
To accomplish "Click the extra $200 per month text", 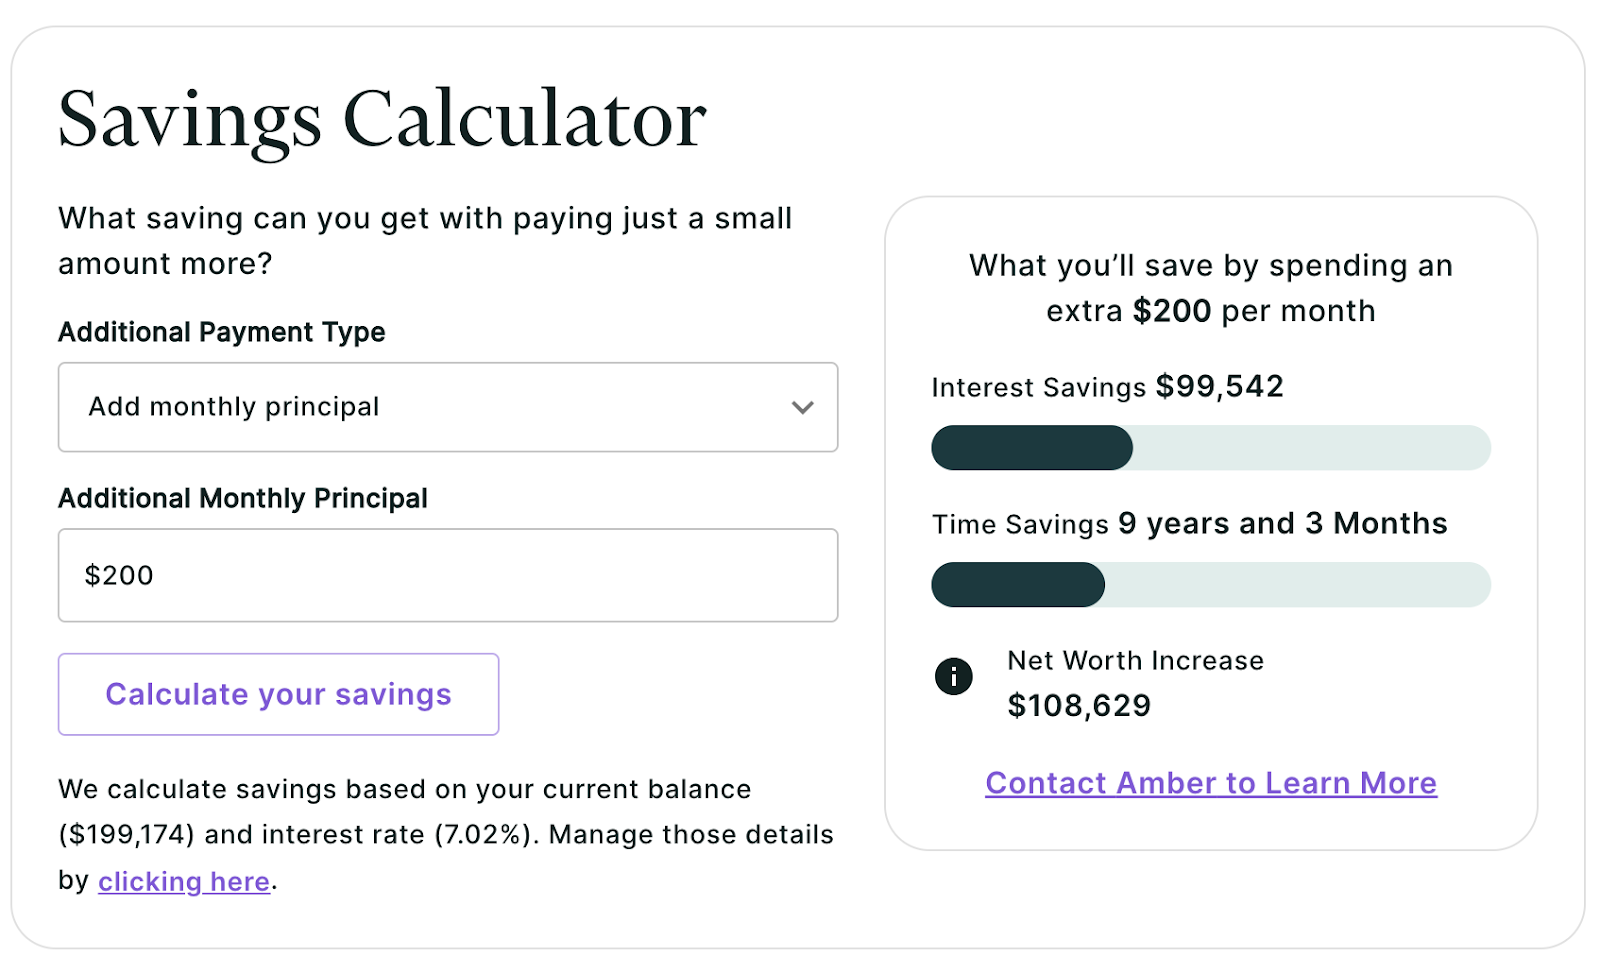I will pos(1211,311).
